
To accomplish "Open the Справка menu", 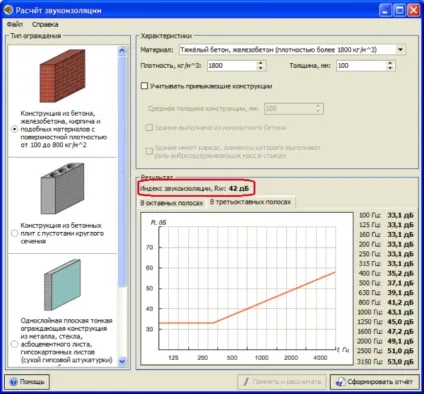I will (x=45, y=24).
